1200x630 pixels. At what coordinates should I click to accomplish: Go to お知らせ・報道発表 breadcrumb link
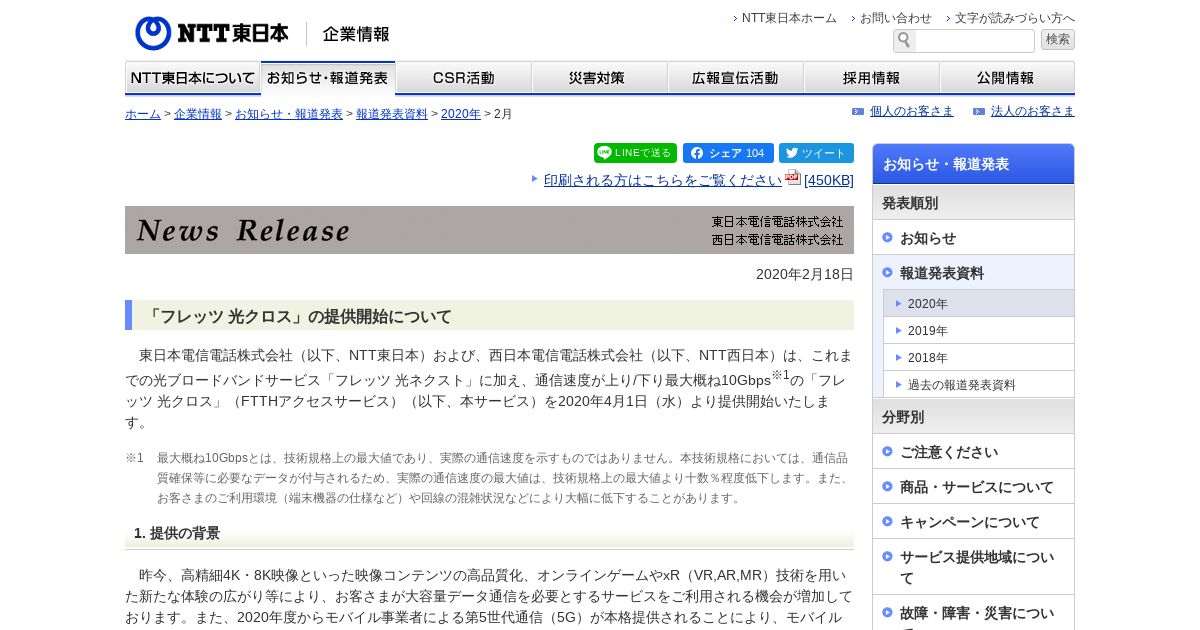289,114
